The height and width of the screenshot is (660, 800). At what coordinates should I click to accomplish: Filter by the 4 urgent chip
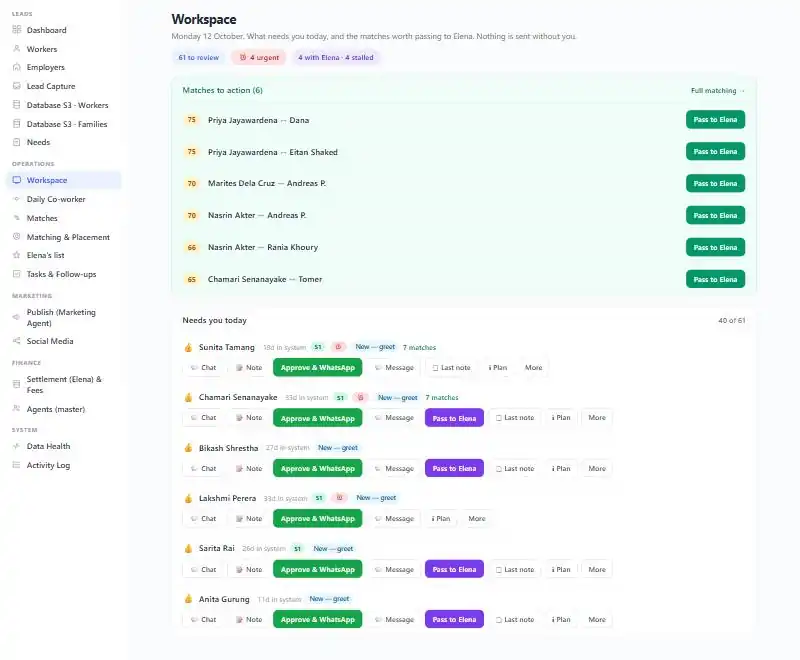pyautogui.click(x=259, y=58)
